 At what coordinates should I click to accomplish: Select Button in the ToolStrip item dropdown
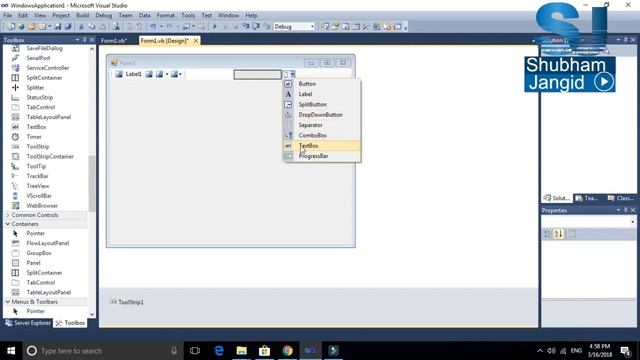click(321, 84)
